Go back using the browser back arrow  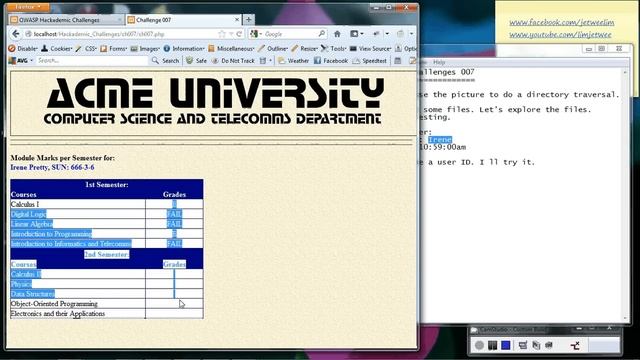tap(16, 34)
